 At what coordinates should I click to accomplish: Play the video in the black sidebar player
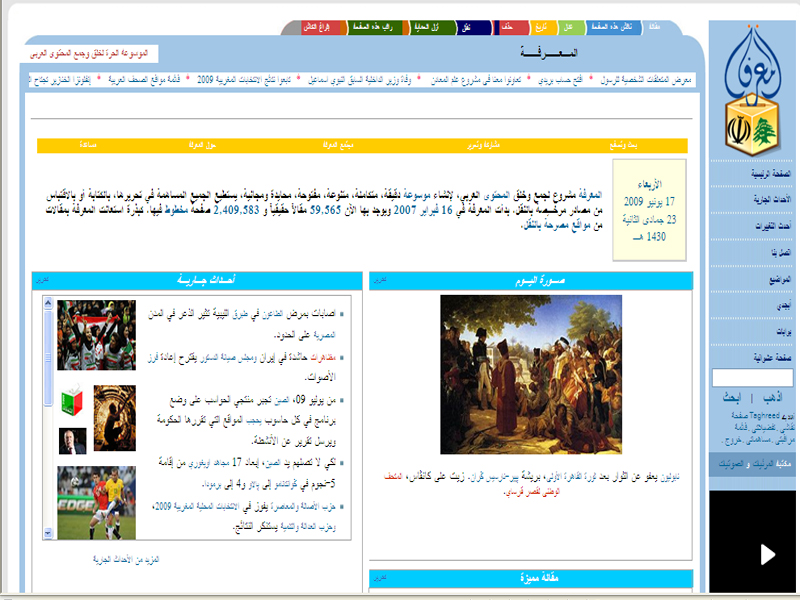pos(767,555)
